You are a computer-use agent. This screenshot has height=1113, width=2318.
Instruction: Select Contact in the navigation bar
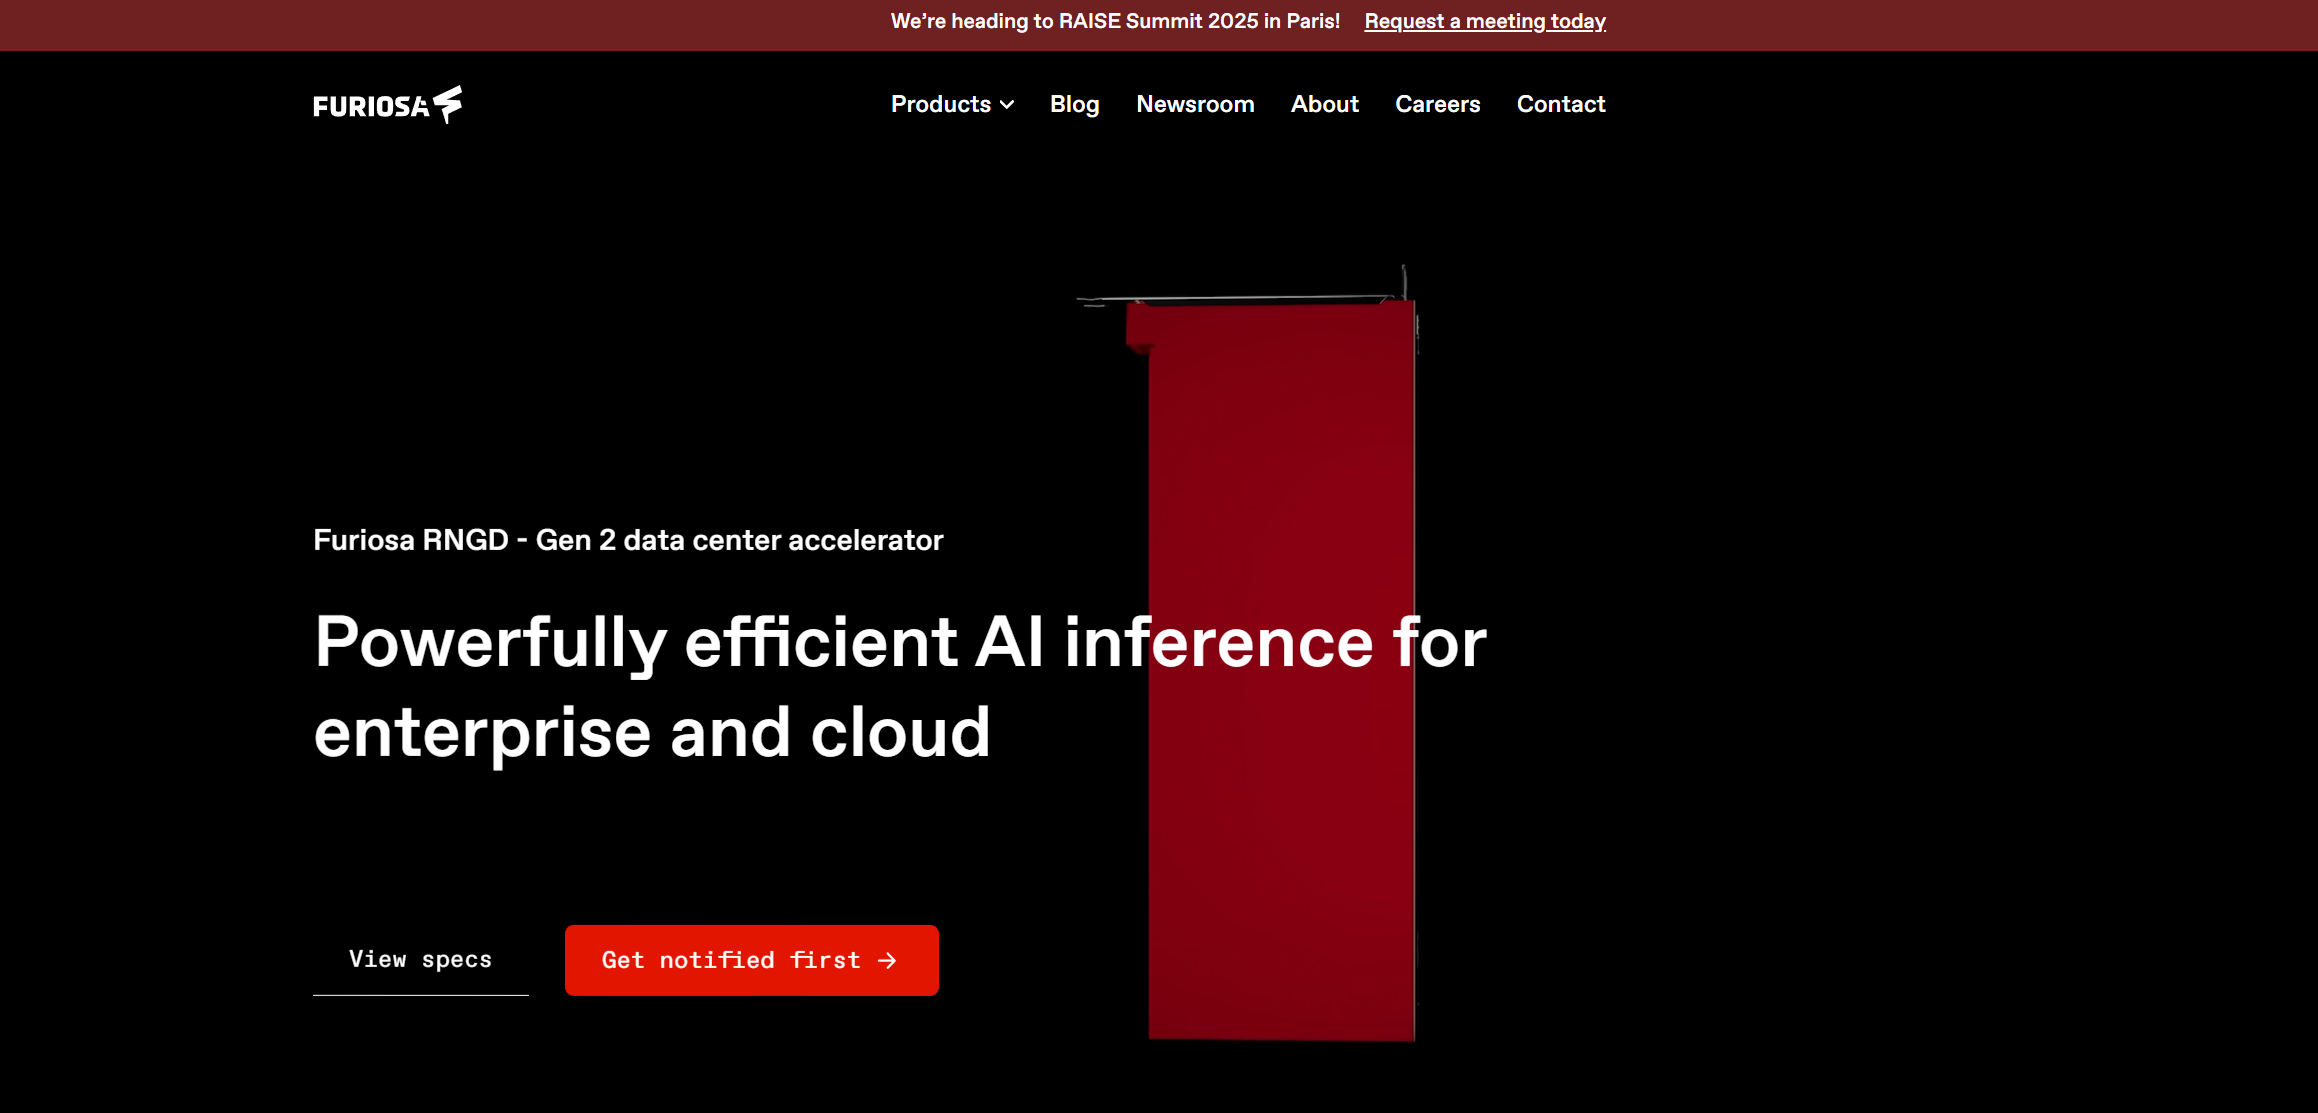[1560, 104]
